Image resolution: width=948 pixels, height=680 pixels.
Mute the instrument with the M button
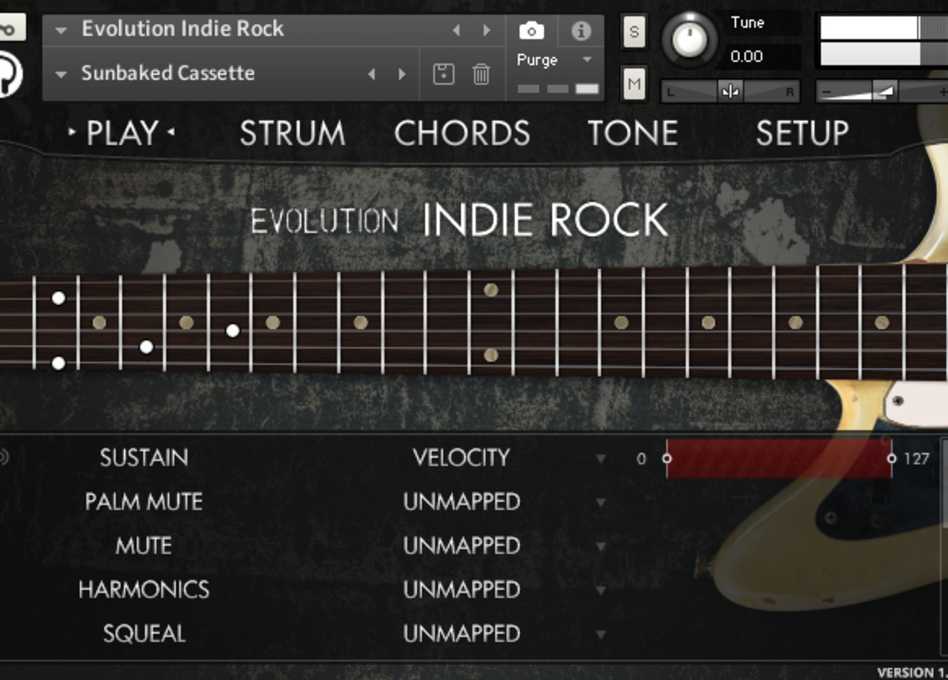tap(634, 83)
